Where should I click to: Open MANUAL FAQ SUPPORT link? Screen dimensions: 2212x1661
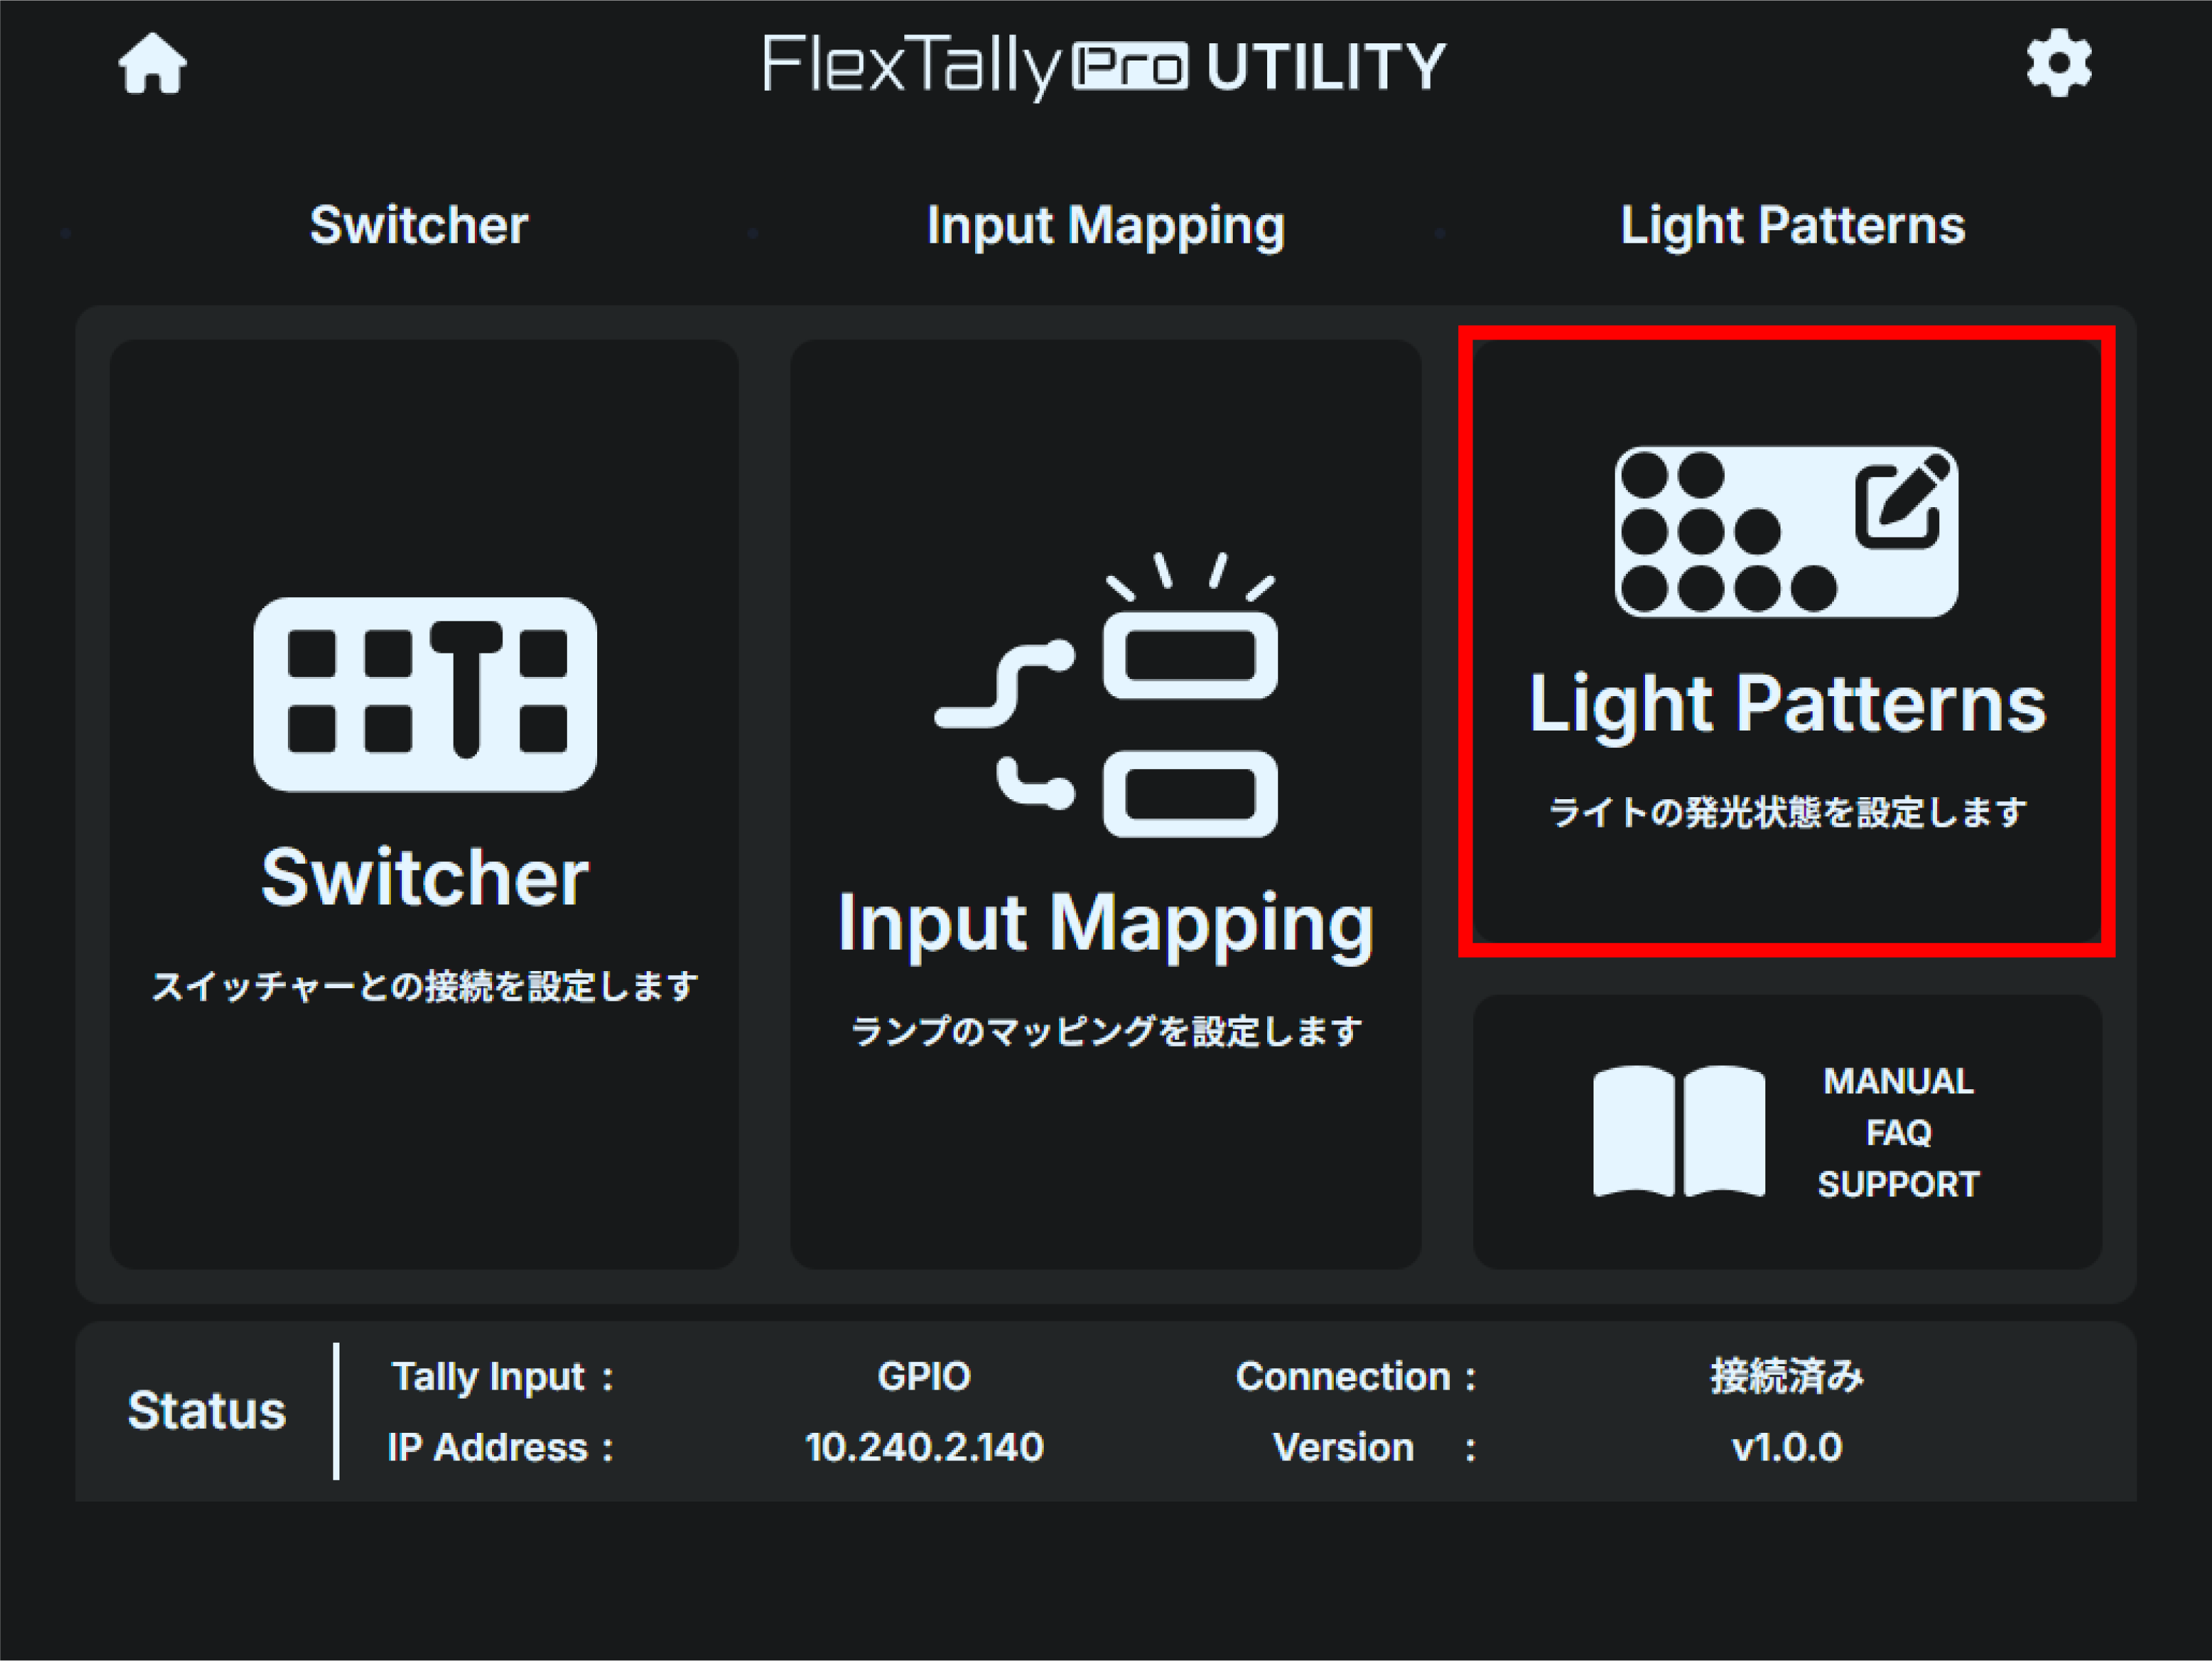pyautogui.click(x=1897, y=1132)
